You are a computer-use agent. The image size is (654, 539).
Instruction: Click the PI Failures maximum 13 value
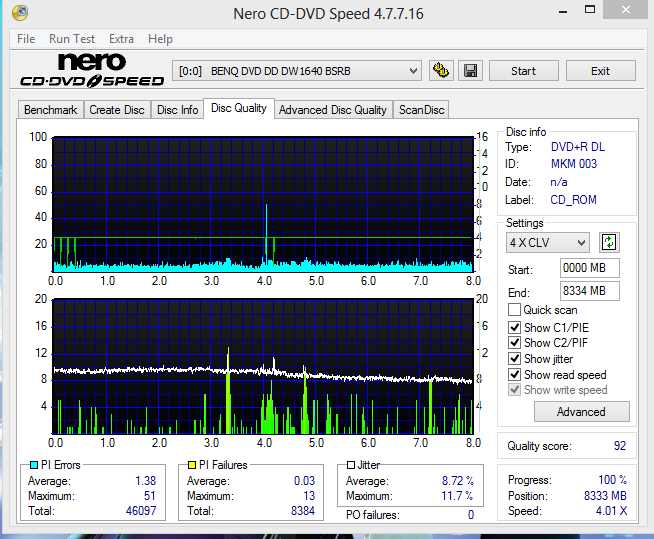click(x=309, y=496)
